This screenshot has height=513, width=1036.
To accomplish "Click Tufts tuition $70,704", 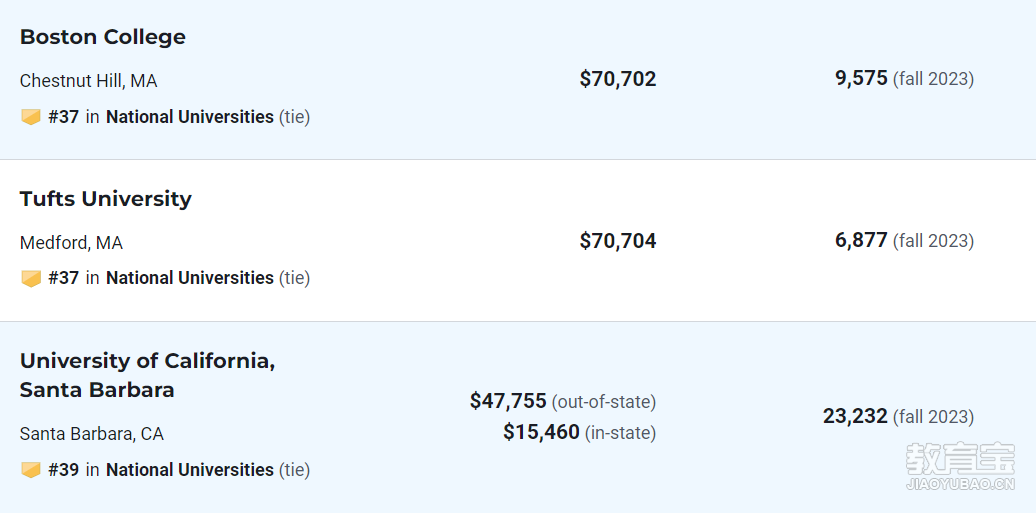I will tap(618, 241).
